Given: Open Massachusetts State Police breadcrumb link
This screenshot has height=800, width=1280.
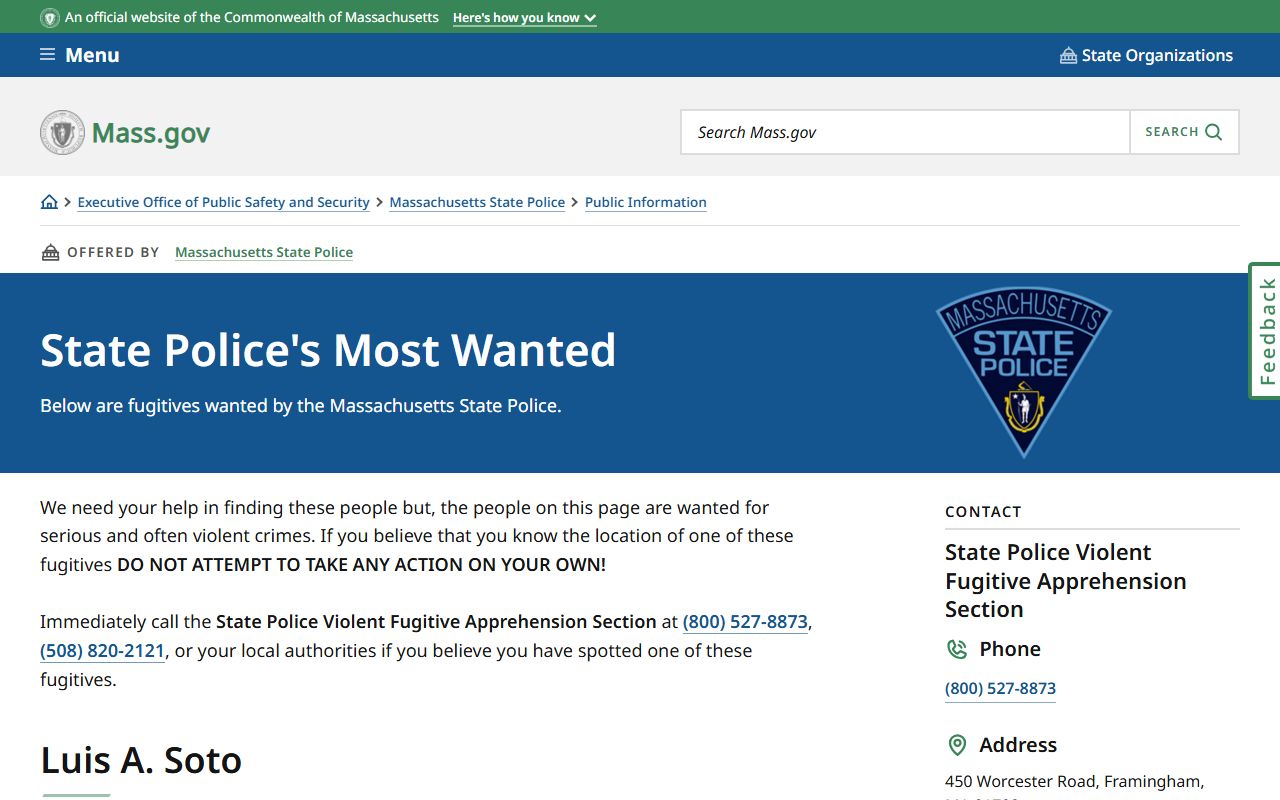Looking at the screenshot, I should click(477, 202).
